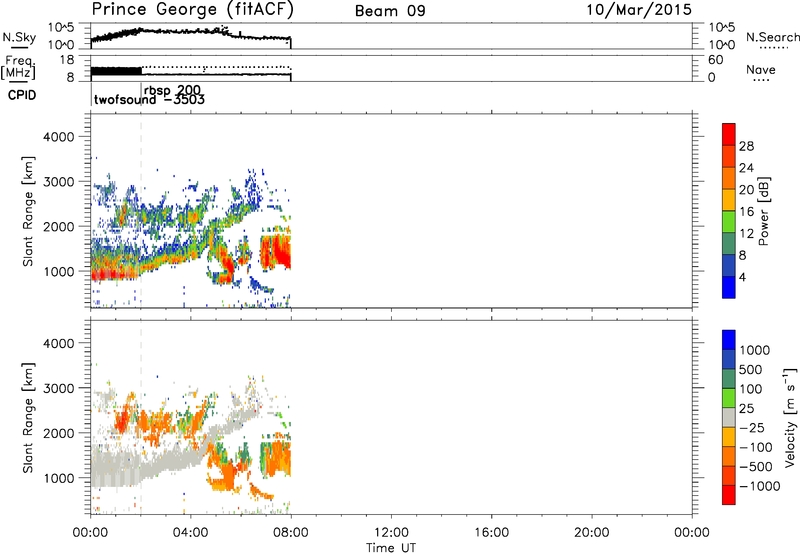Viewport: 800px width, 554px height.
Task: Select the "rbsp 200" control program label
Action: [x=172, y=90]
